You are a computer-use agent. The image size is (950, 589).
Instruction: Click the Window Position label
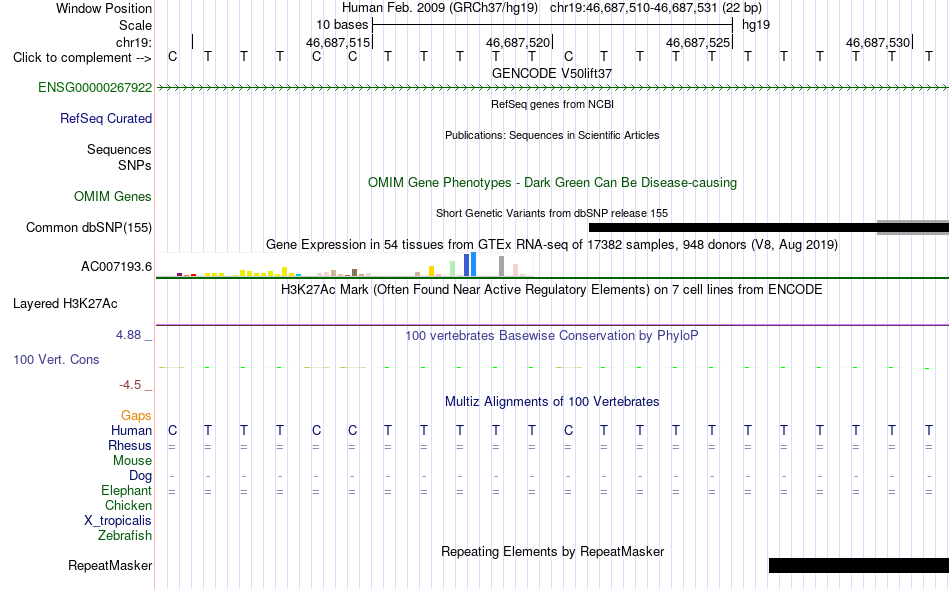pyautogui.click(x=104, y=8)
